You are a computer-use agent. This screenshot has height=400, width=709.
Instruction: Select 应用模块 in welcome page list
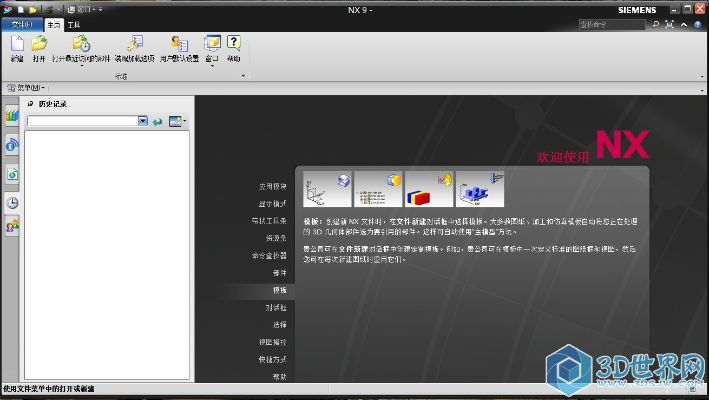273,186
